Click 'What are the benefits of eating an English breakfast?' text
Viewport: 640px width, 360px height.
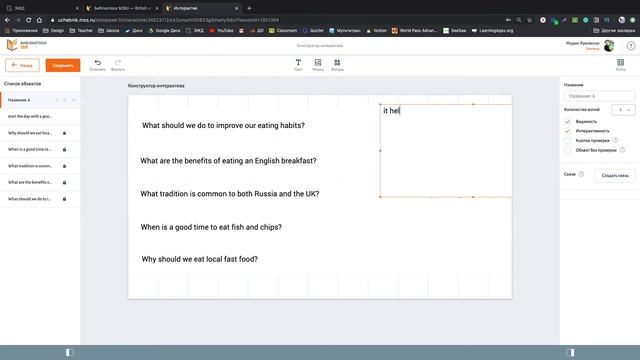pyautogui.click(x=228, y=161)
